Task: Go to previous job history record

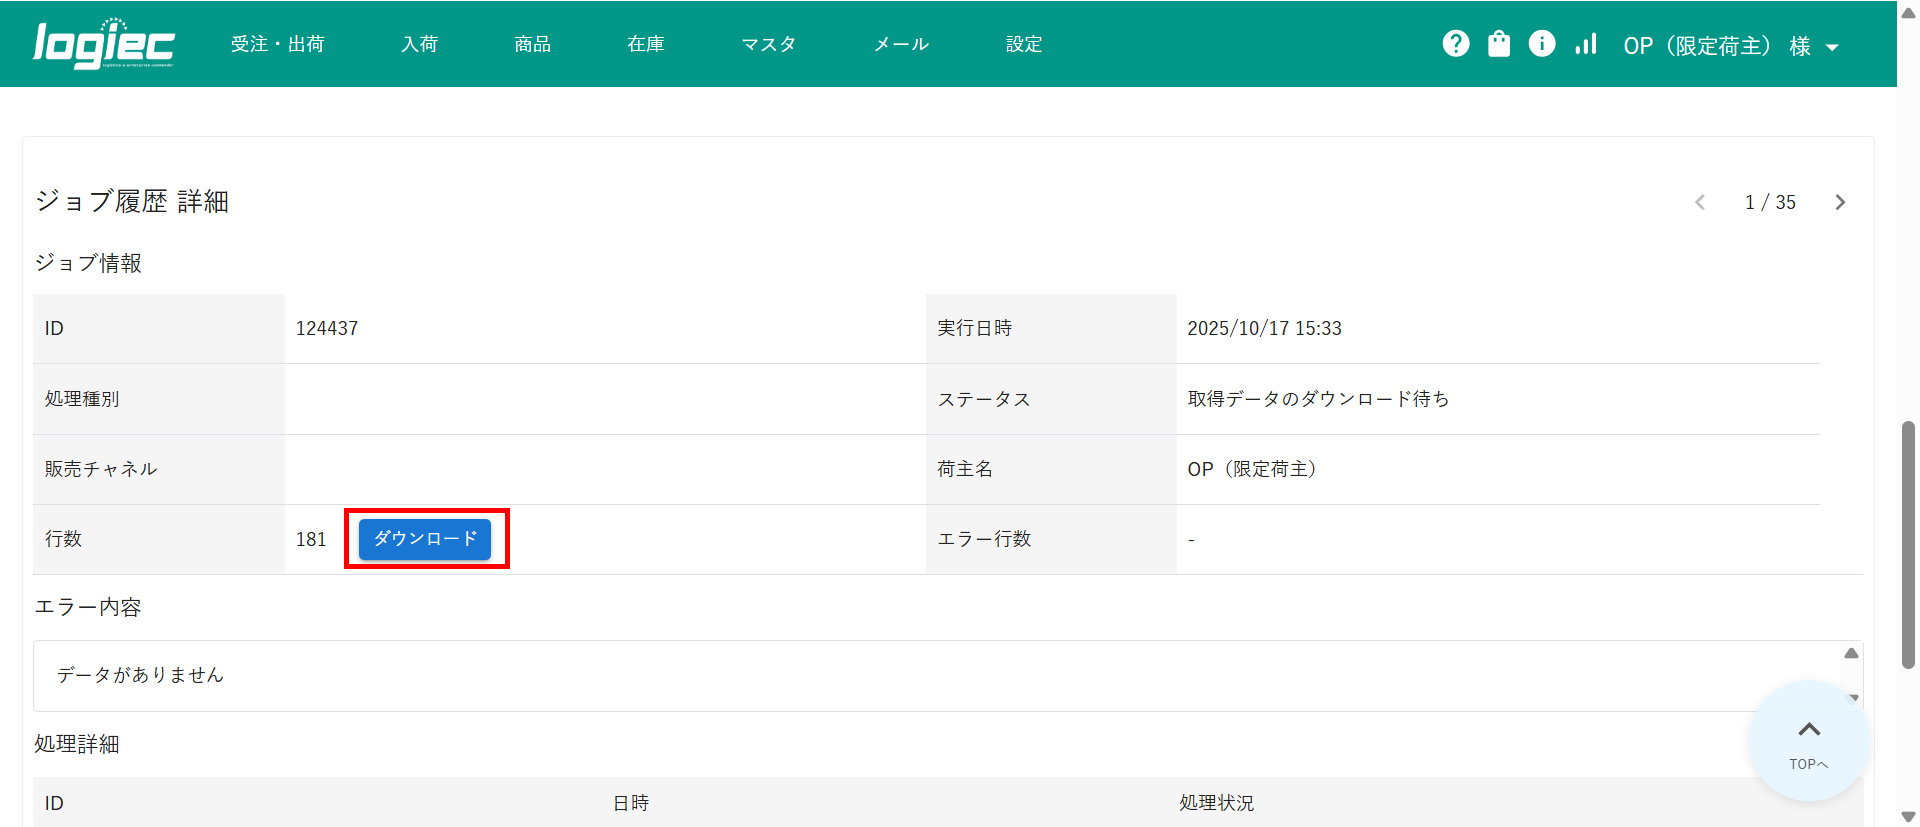Action: point(1700,202)
